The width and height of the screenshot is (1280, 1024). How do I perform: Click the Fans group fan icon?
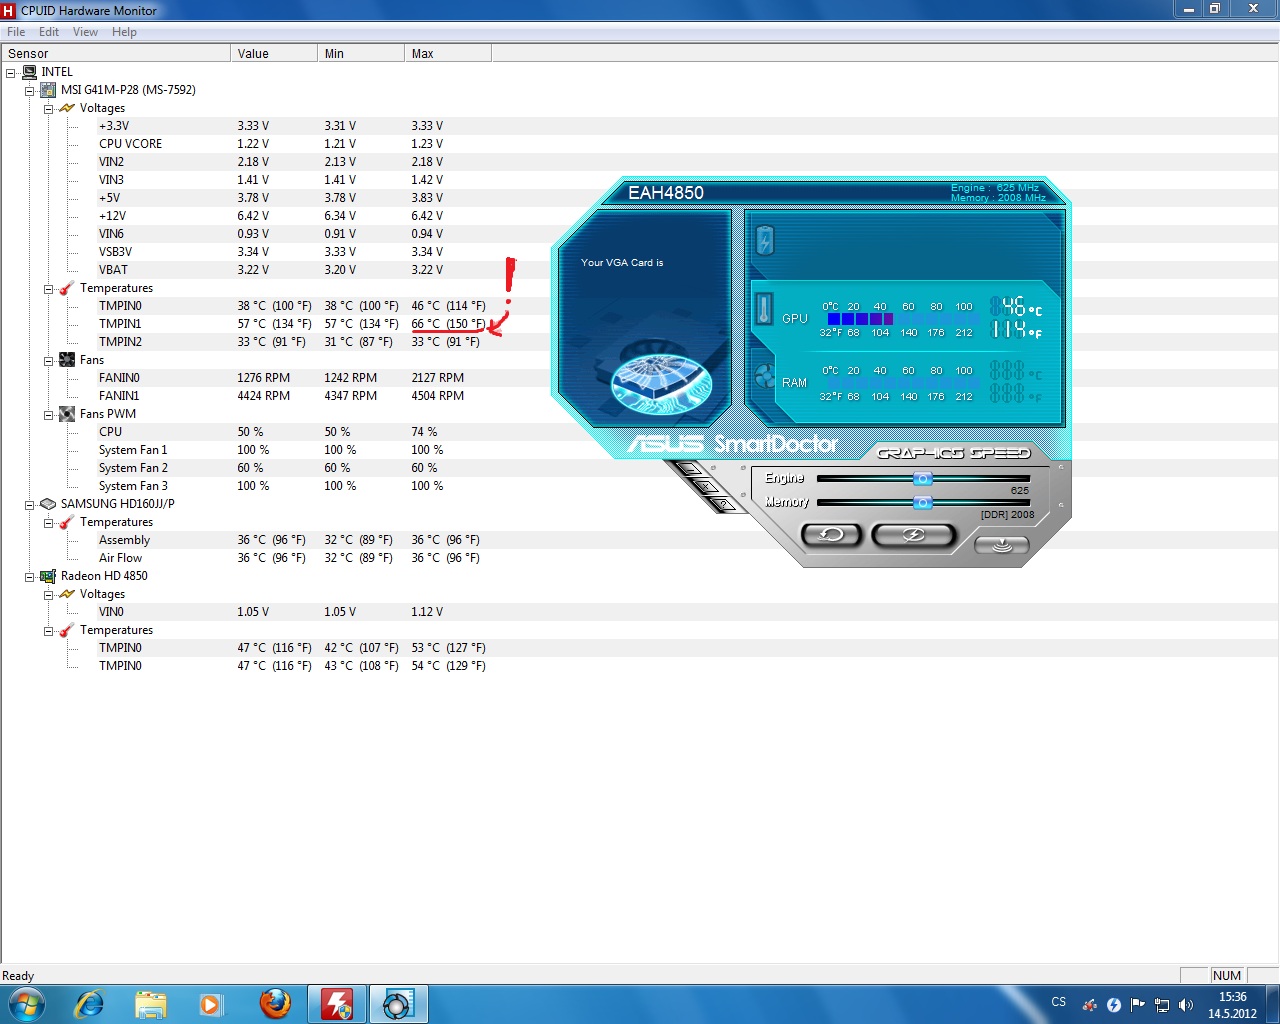[x=67, y=360]
